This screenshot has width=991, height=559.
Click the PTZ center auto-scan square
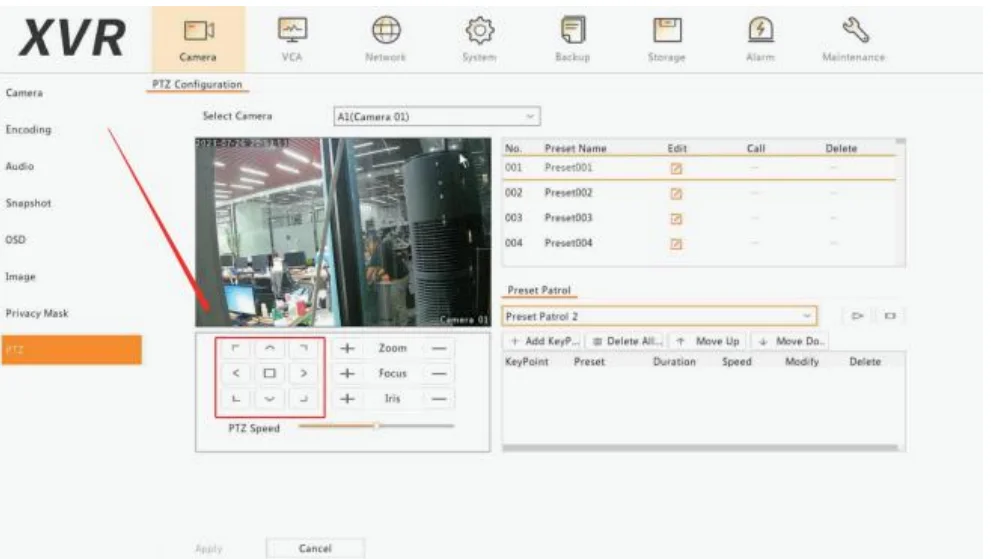(270, 374)
